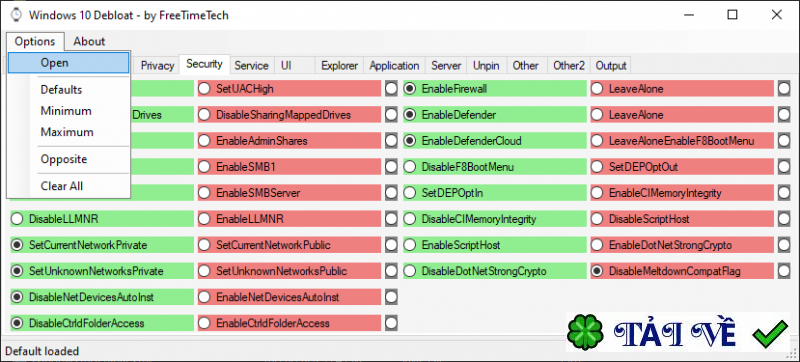Switch to the Explorer tab
The height and width of the screenshot is (362, 800).
340,66
